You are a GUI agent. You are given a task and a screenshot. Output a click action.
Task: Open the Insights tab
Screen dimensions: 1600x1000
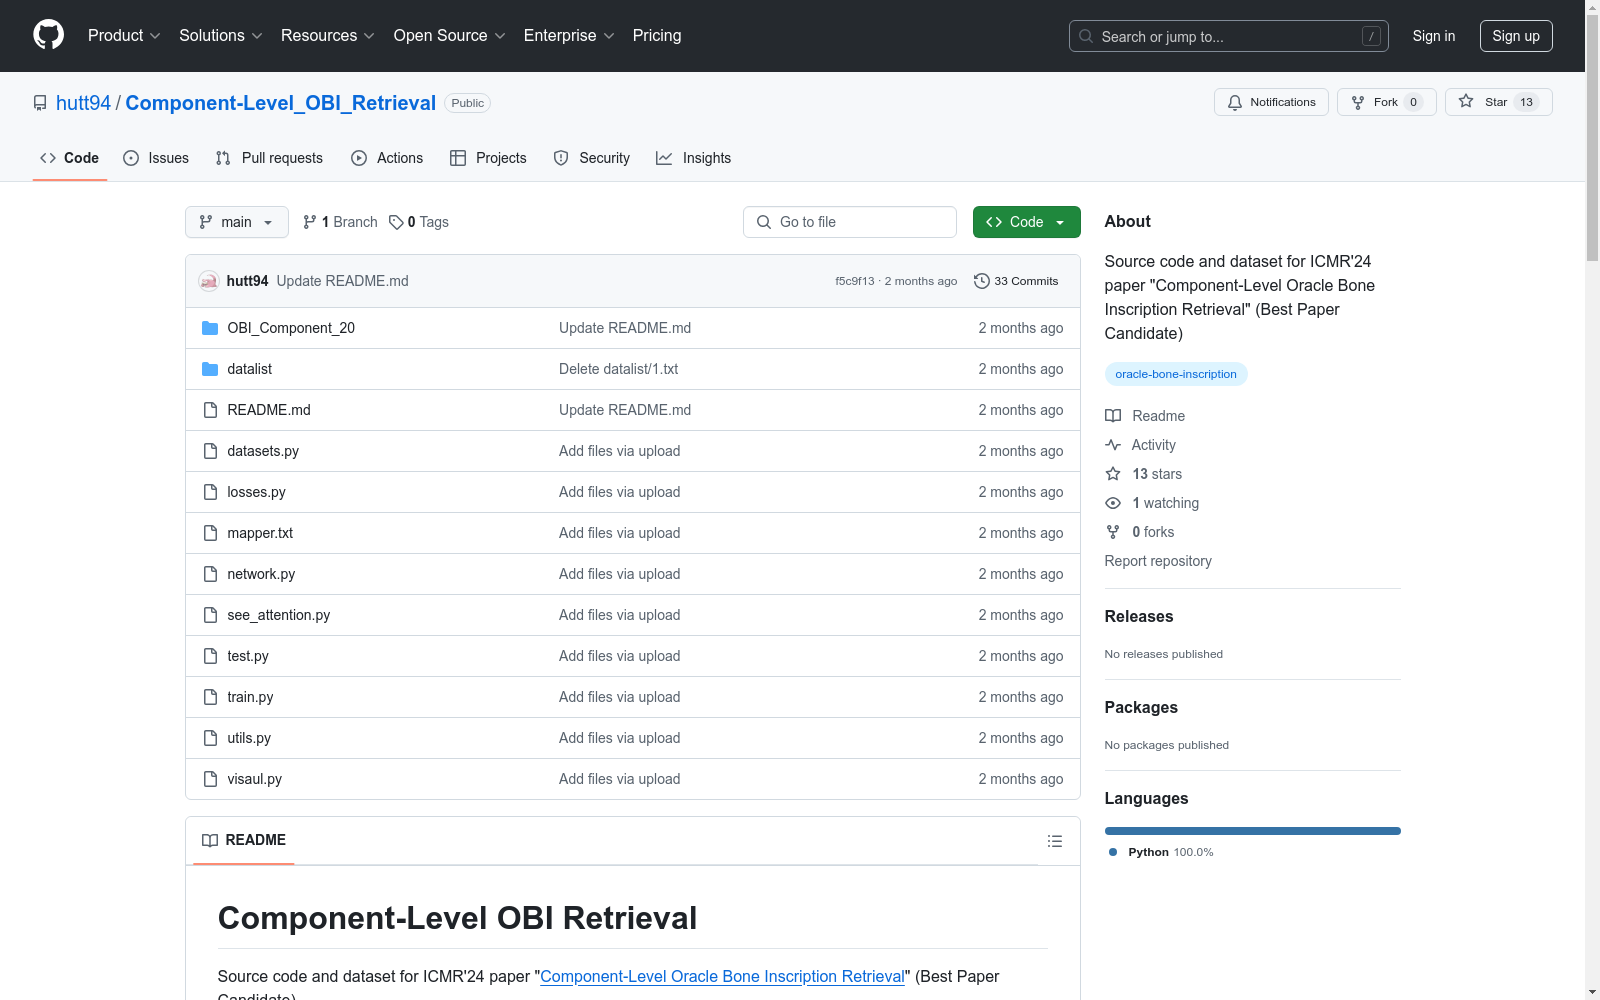point(693,158)
